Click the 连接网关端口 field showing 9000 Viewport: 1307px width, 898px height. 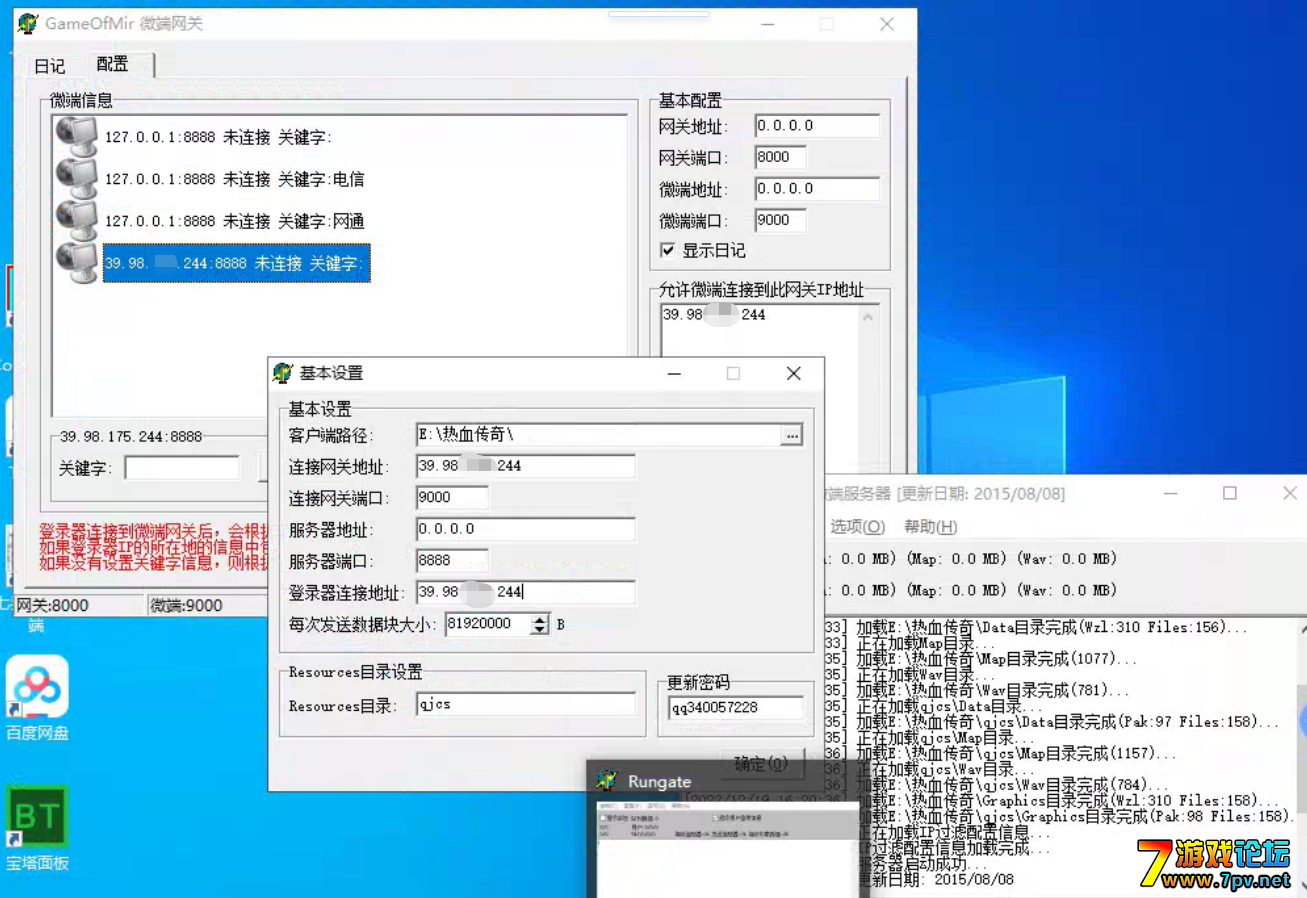(x=452, y=497)
